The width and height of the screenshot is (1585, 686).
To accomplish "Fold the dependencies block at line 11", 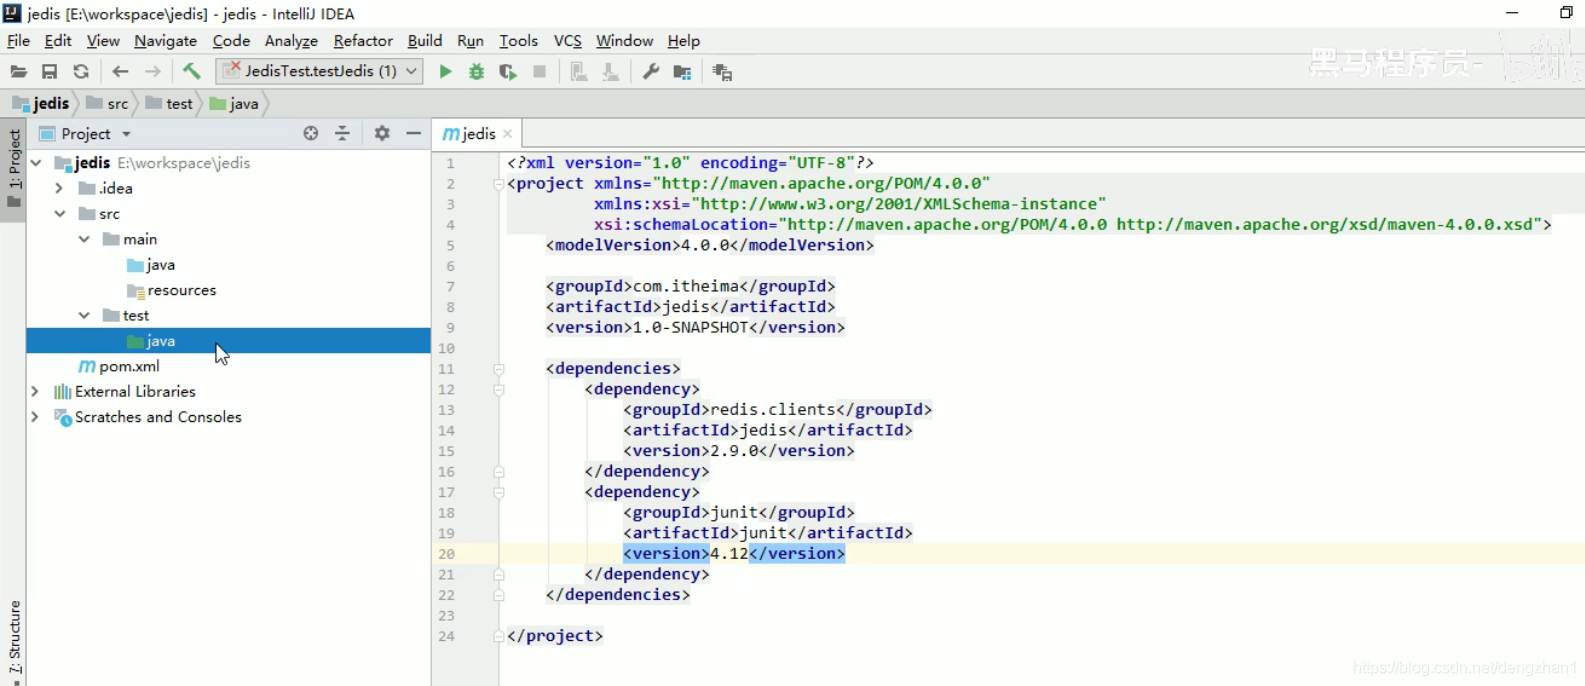I will click(x=499, y=369).
